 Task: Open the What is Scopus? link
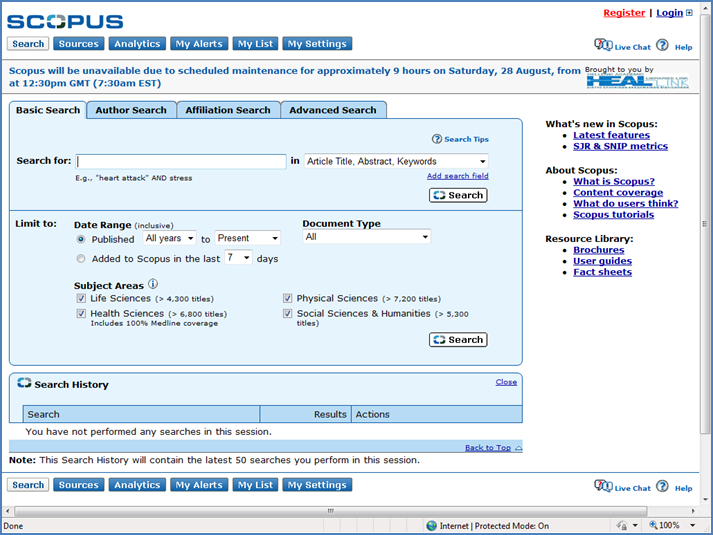coord(614,181)
